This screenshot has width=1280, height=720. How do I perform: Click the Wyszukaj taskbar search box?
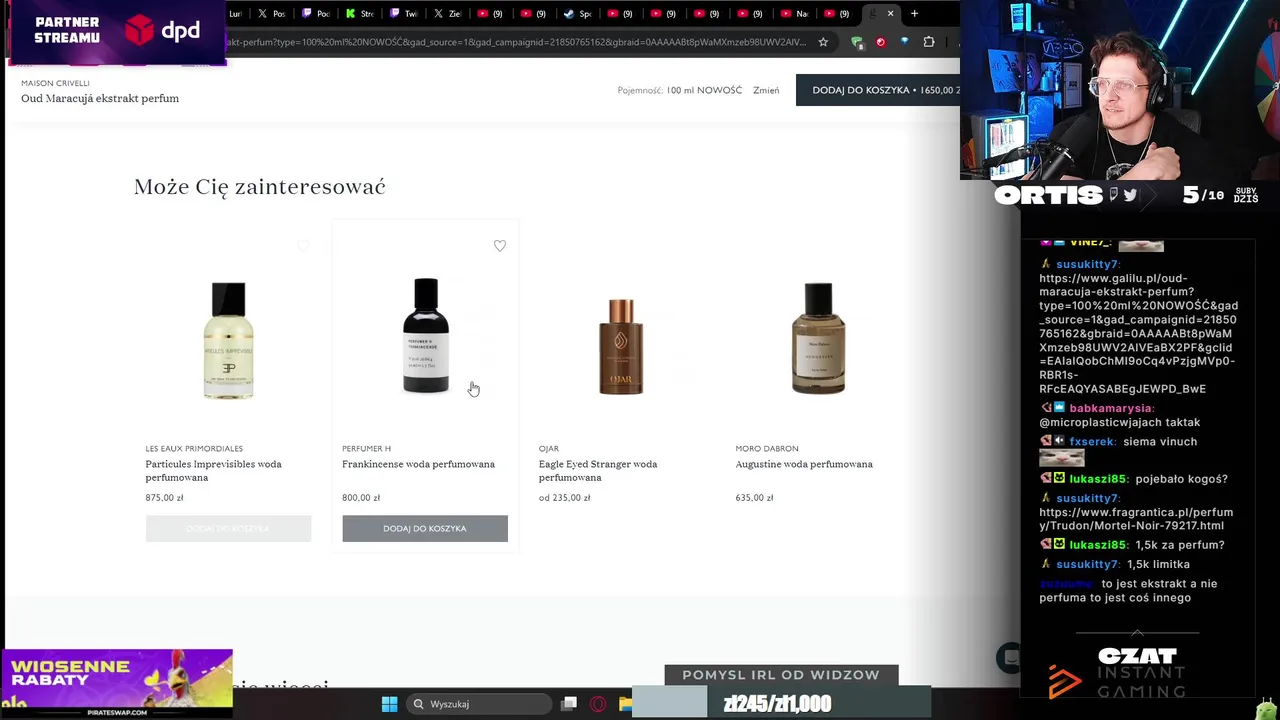click(478, 704)
